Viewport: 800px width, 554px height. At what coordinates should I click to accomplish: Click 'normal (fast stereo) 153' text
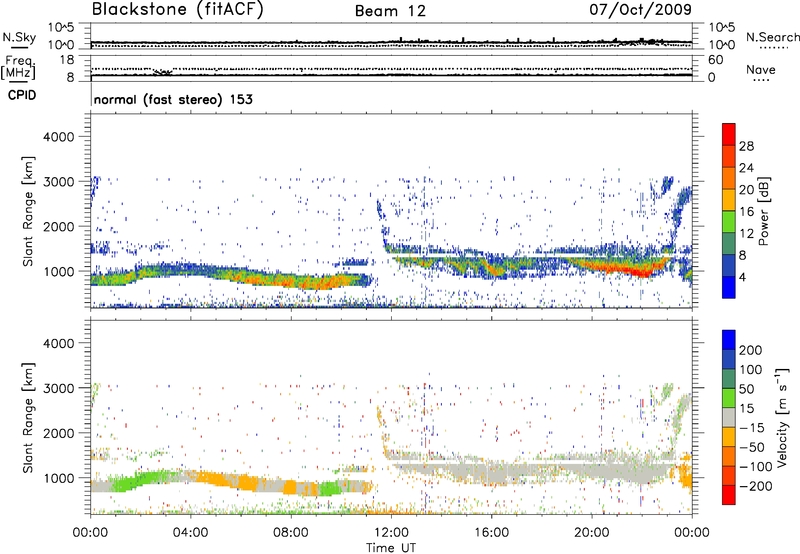click(x=173, y=100)
